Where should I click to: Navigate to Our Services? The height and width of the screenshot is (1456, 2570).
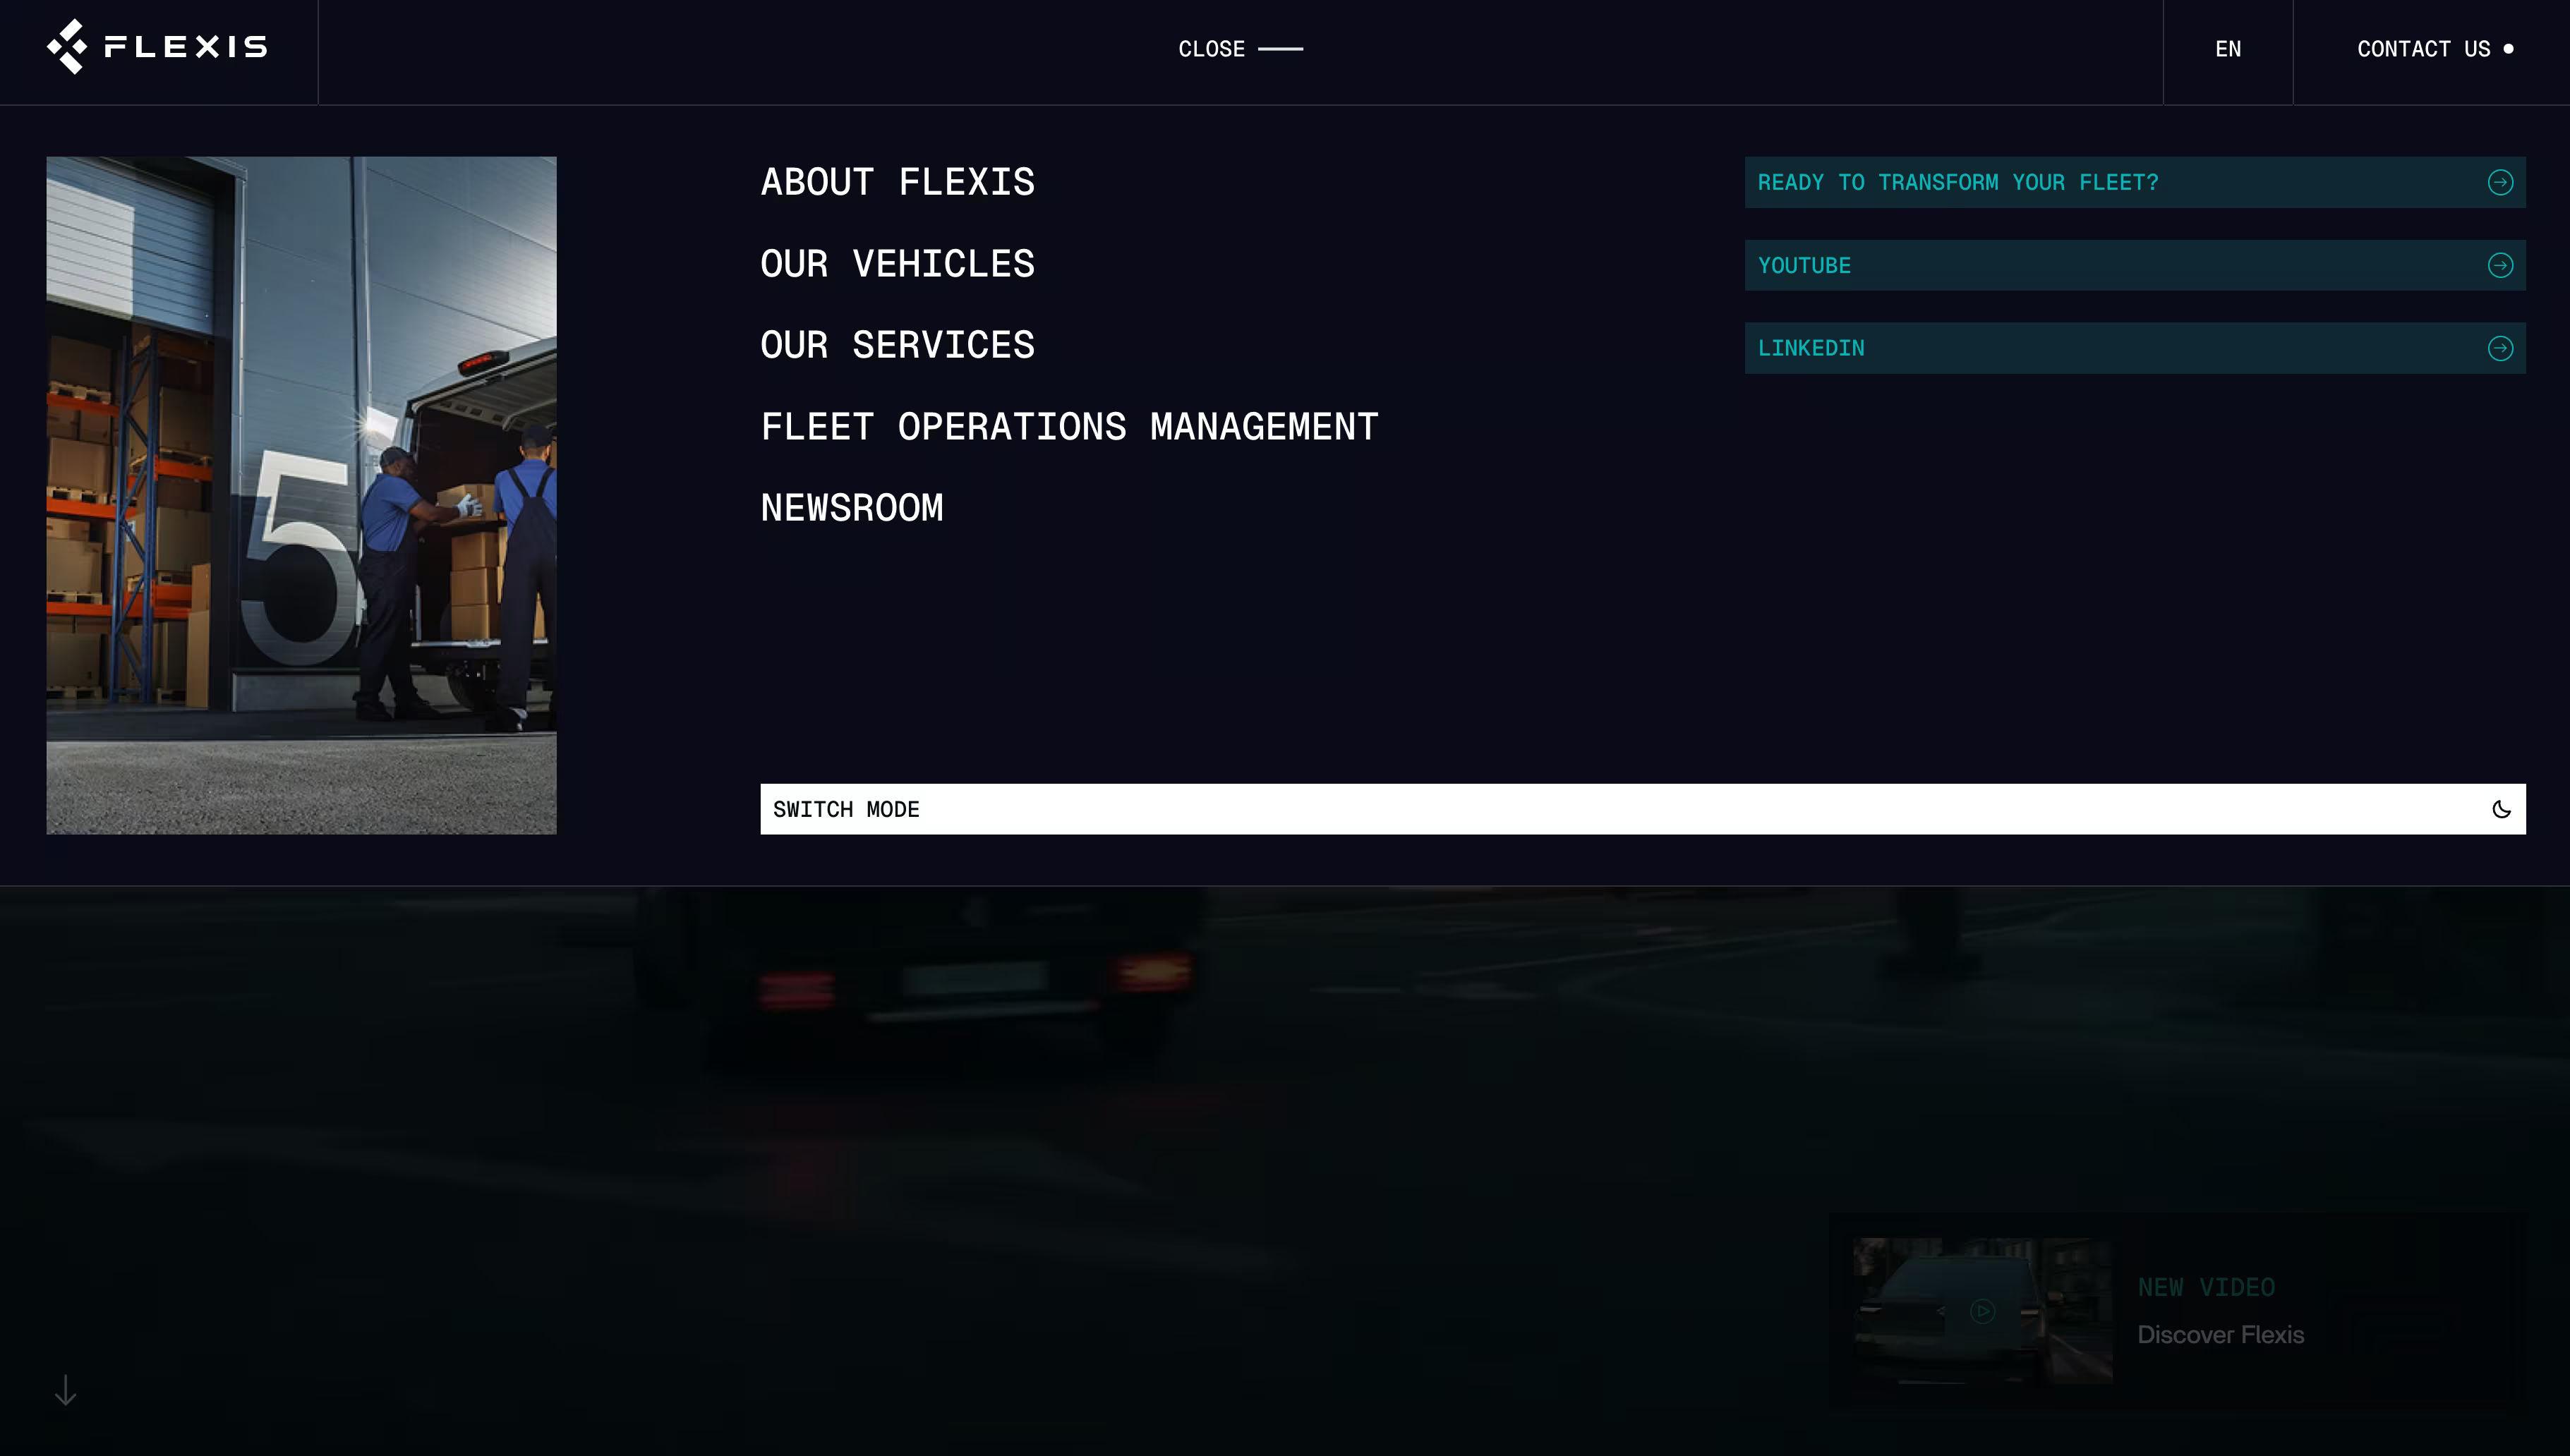pyautogui.click(x=897, y=345)
